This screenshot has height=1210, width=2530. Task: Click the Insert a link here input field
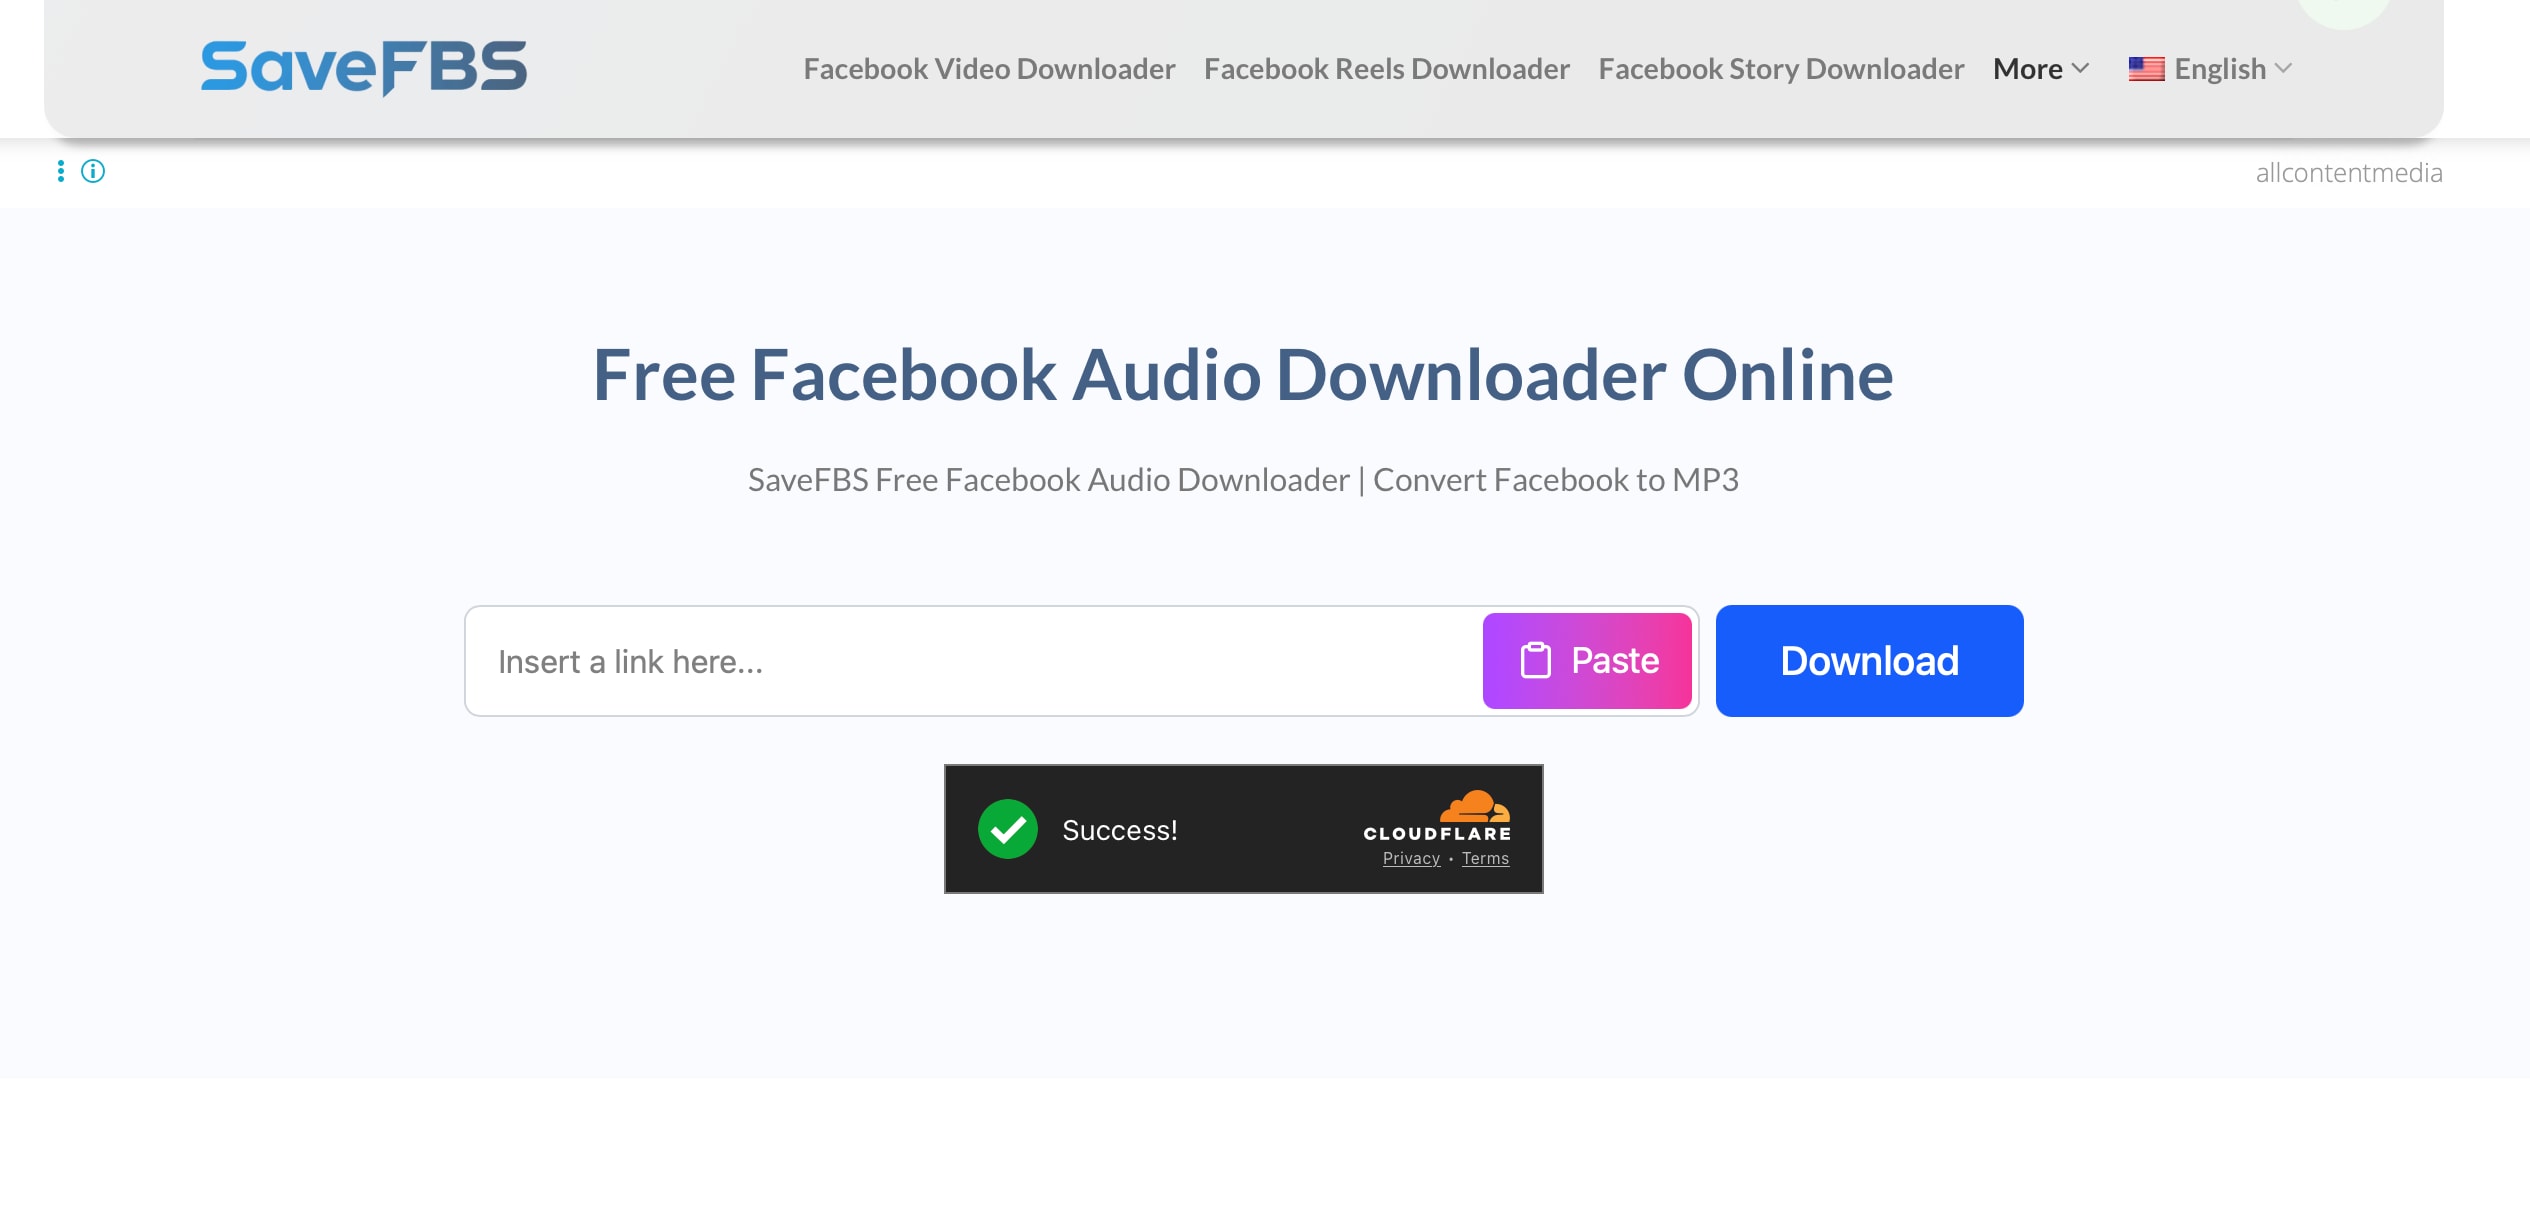point(900,660)
